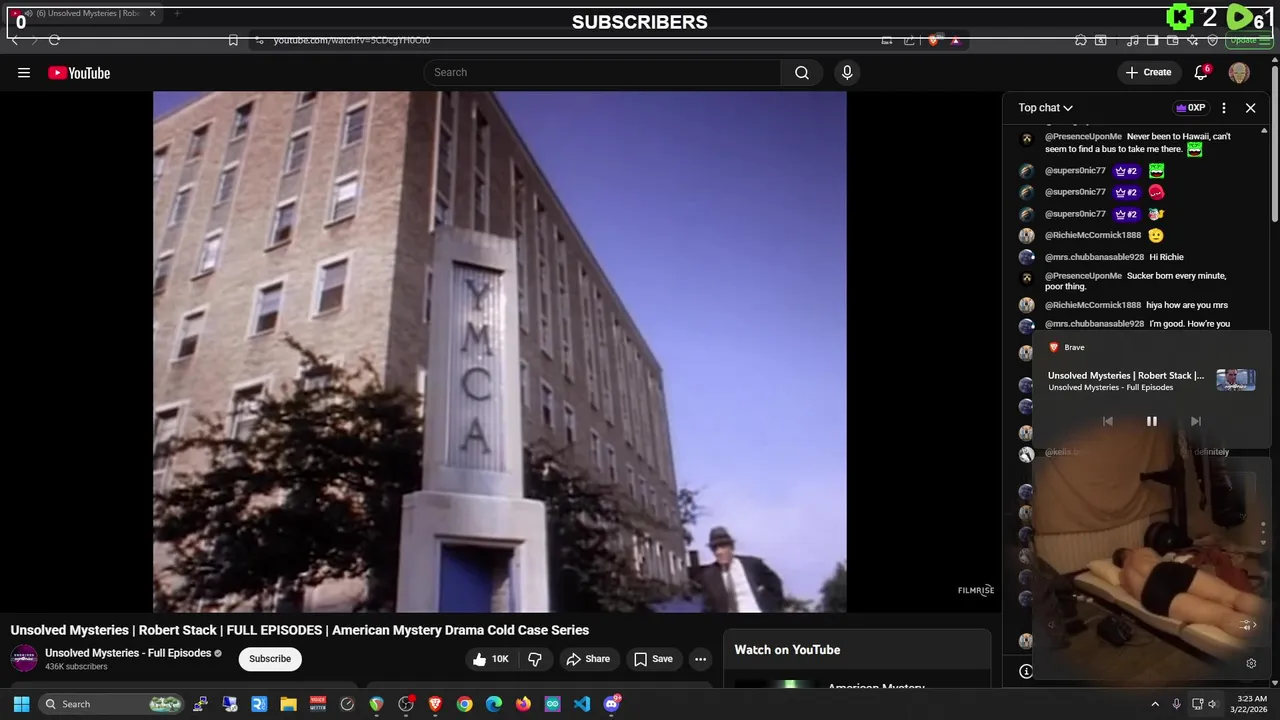This screenshot has height=720, width=1280.
Task: Click the browser address bar URL
Action: point(352,40)
